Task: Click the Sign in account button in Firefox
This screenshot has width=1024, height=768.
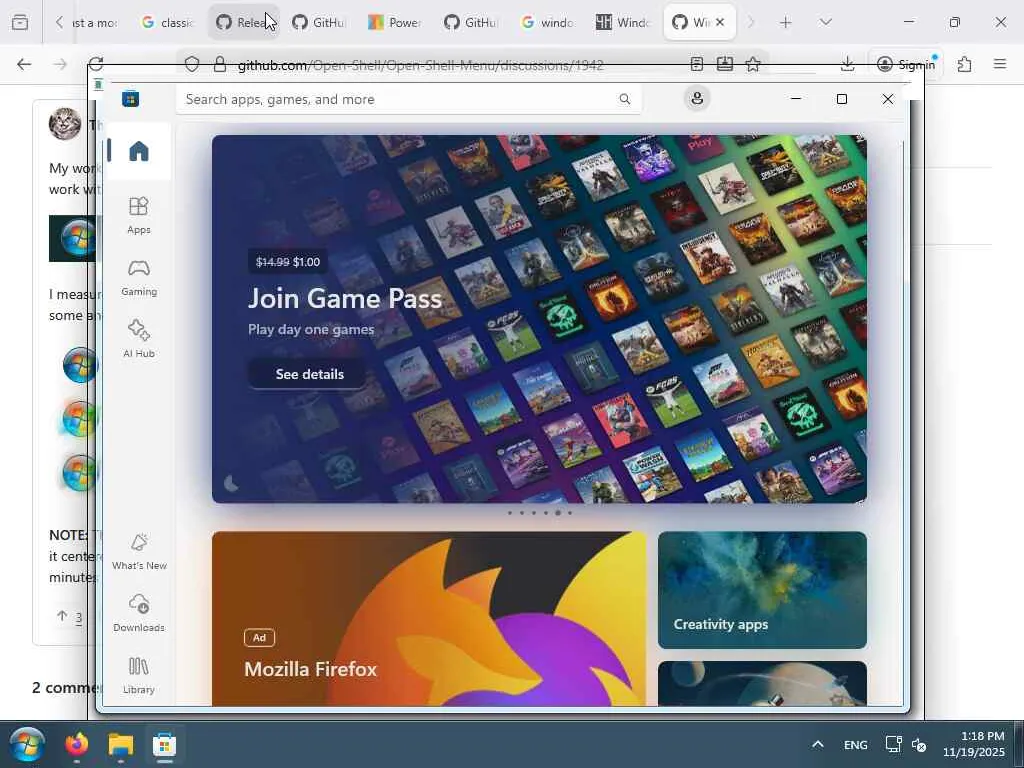Action: (906, 64)
